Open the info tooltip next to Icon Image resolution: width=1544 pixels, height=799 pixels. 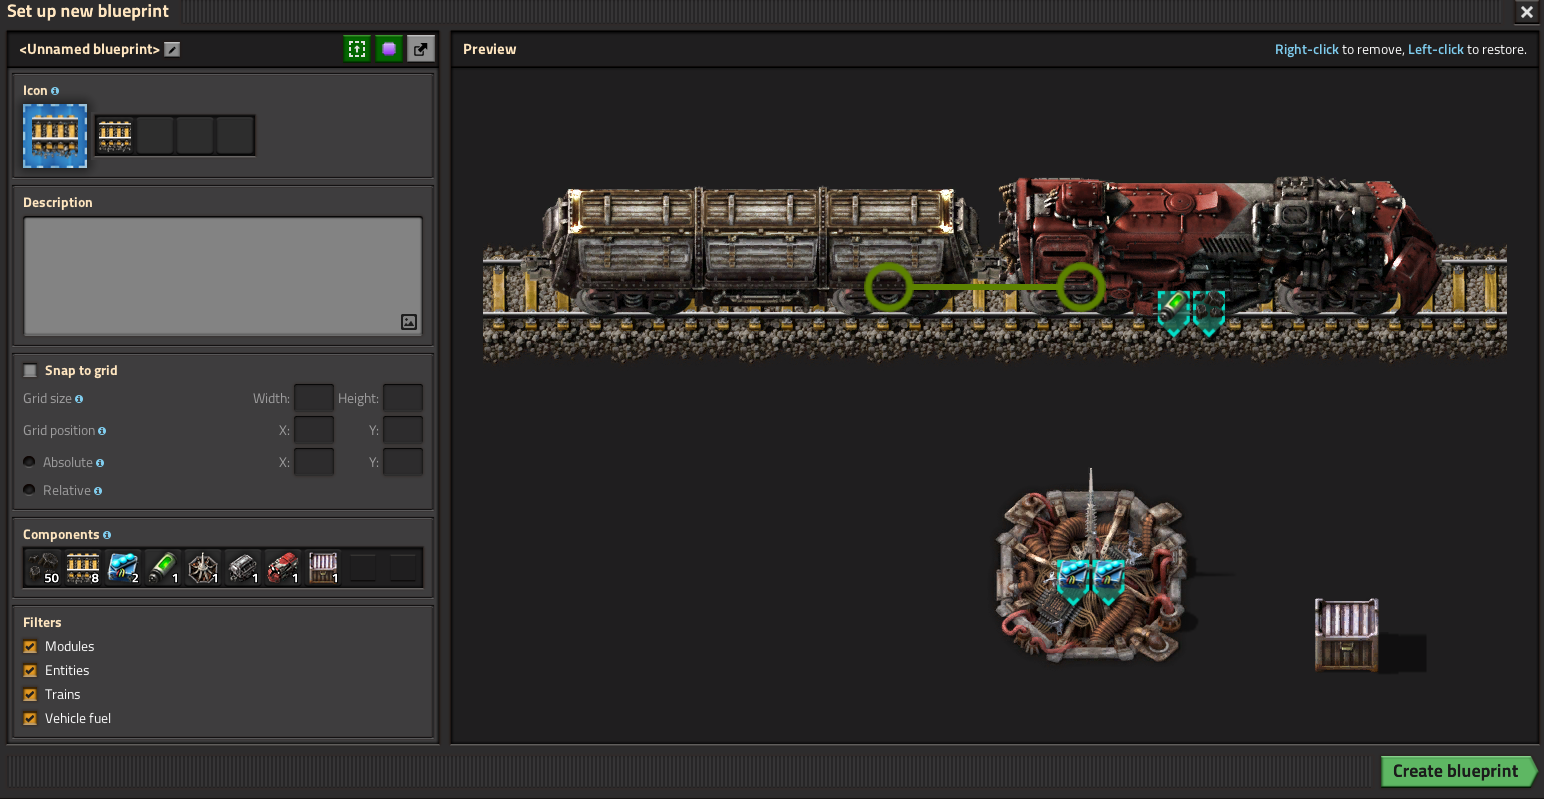(x=55, y=91)
